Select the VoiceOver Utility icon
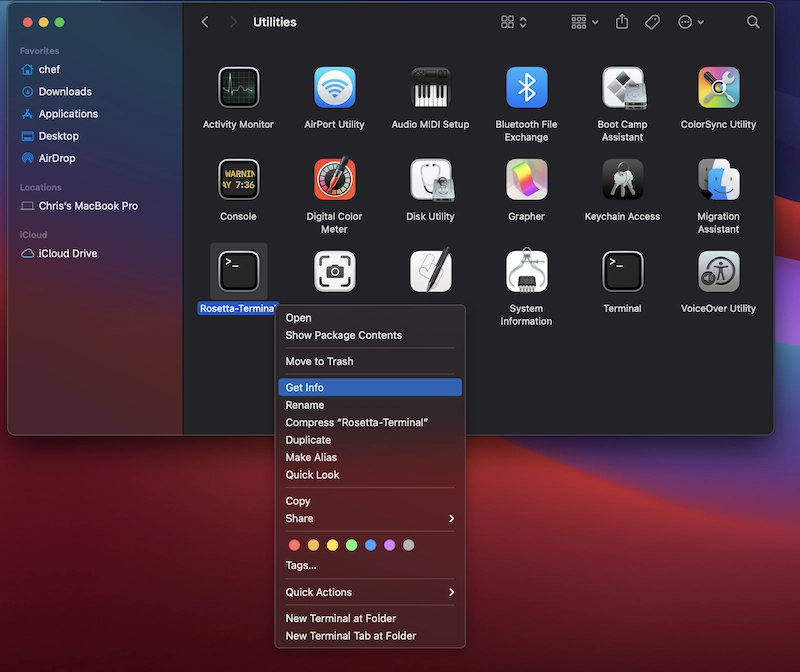Image resolution: width=800 pixels, height=672 pixels. point(718,271)
